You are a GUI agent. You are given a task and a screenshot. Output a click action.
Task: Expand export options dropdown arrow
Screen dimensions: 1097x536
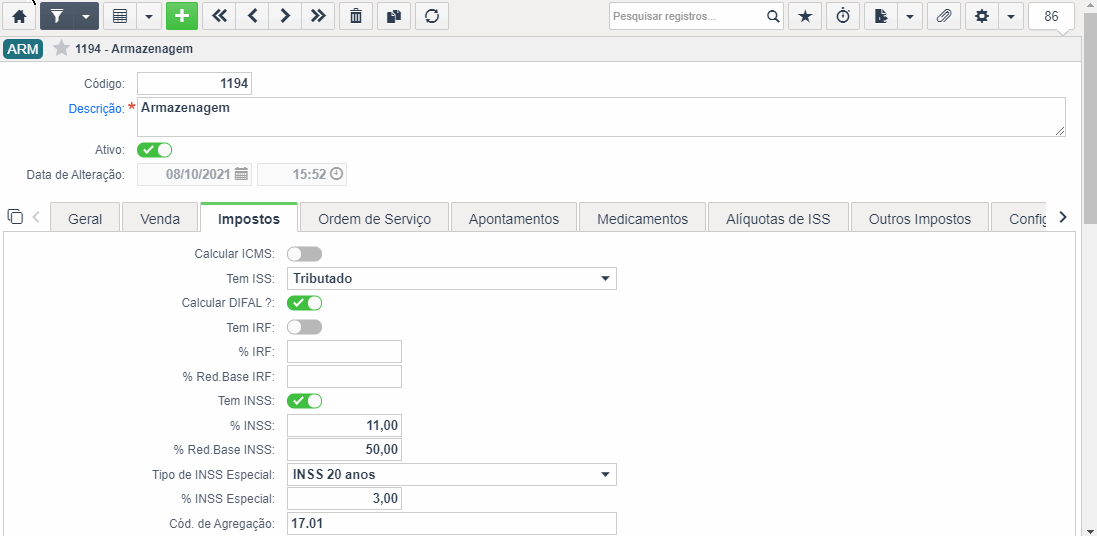[x=910, y=16]
